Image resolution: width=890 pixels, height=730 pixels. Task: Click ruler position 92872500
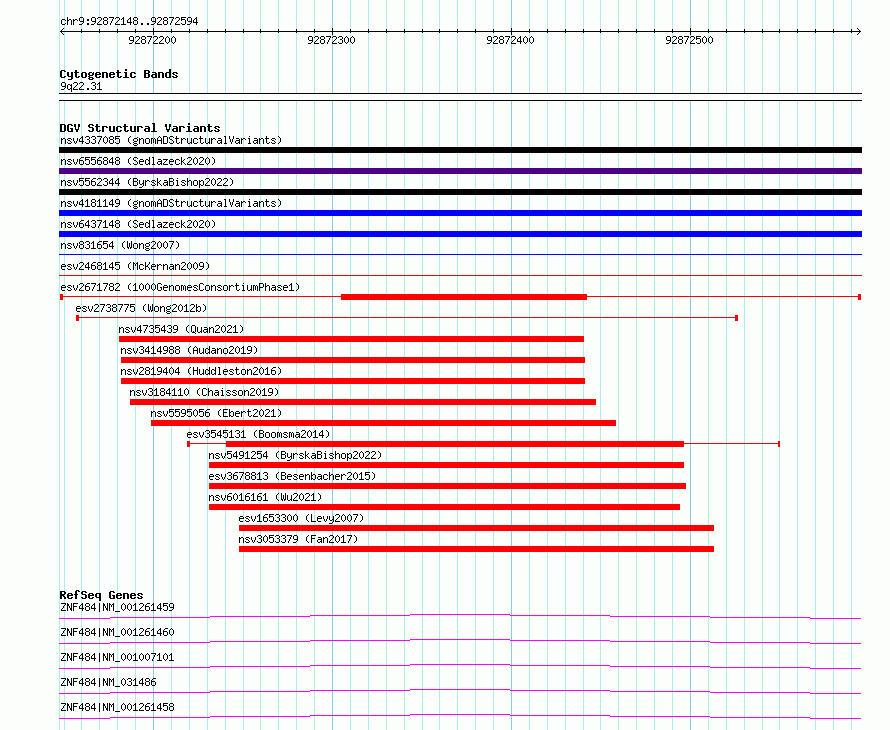coord(689,40)
